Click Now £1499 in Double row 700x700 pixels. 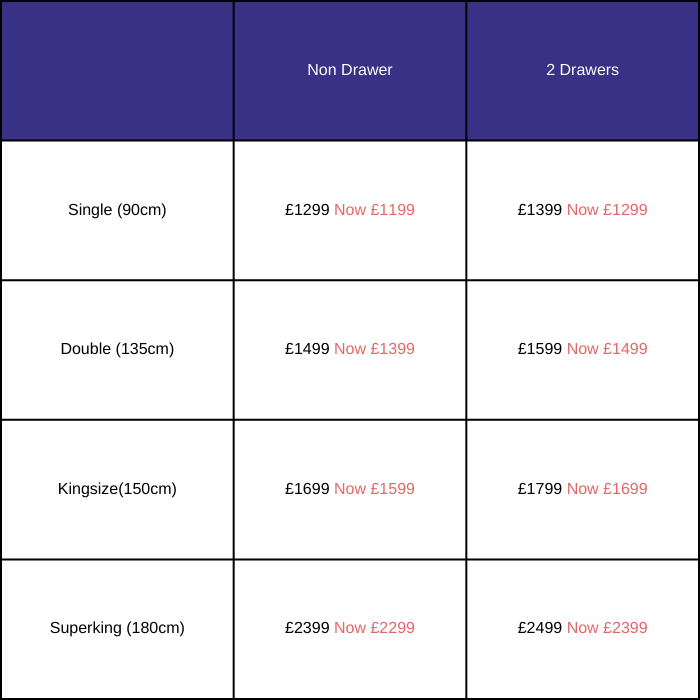point(607,349)
